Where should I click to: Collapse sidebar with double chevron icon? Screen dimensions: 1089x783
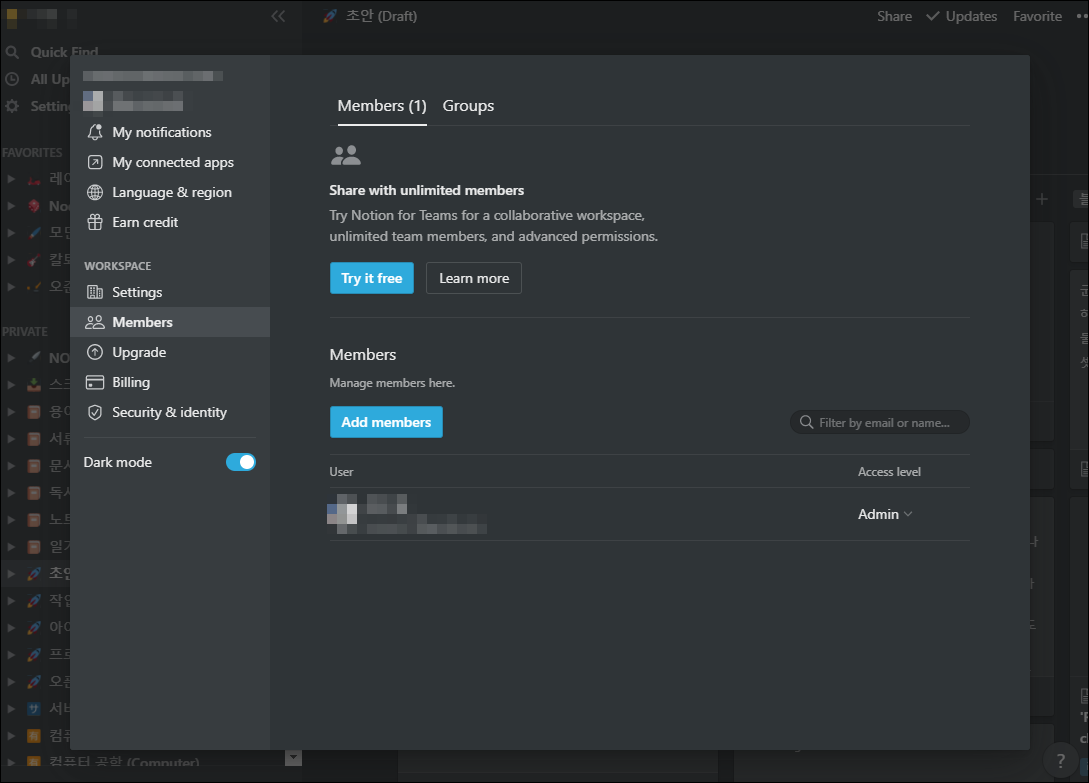point(278,16)
